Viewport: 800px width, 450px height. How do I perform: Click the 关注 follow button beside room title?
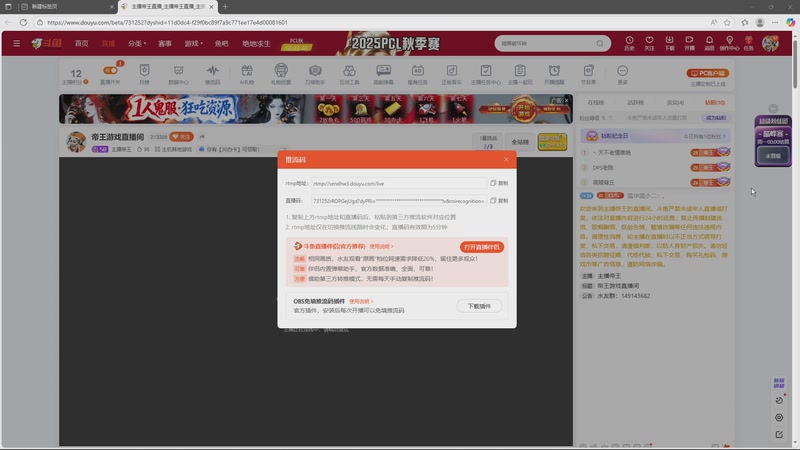(182, 137)
